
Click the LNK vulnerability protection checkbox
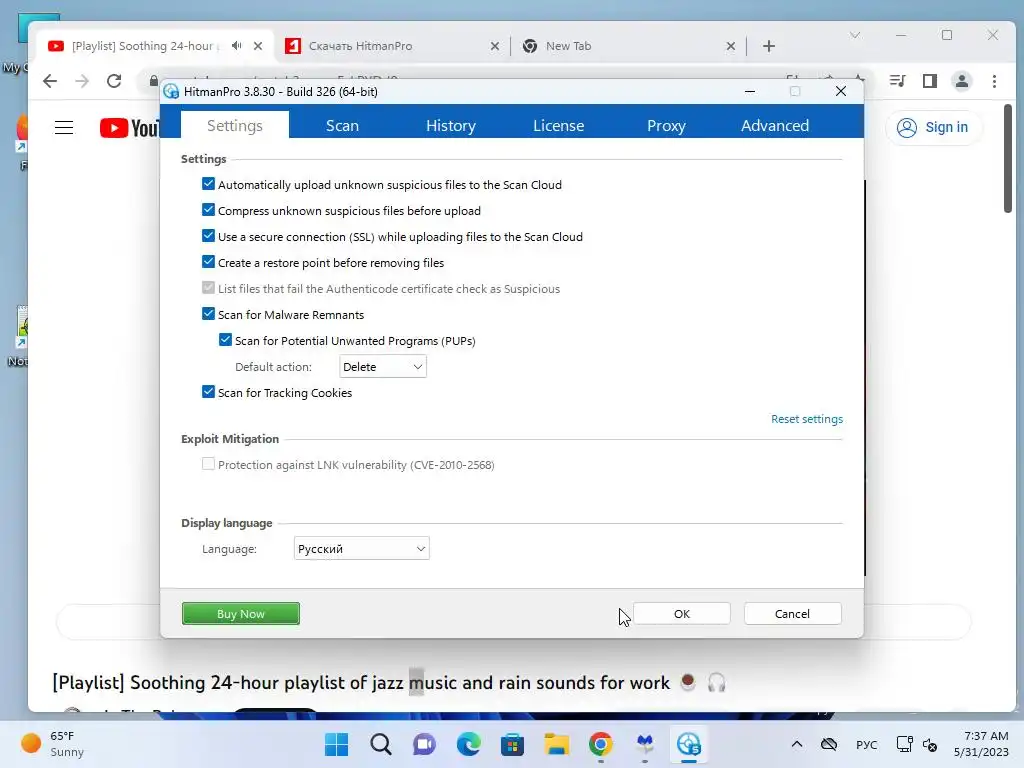coord(208,464)
